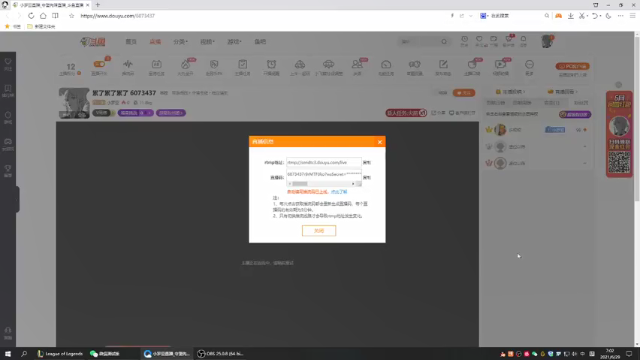Expand the video nav dropdown
The image size is (640, 360).
pyautogui.click(x=207, y=42)
